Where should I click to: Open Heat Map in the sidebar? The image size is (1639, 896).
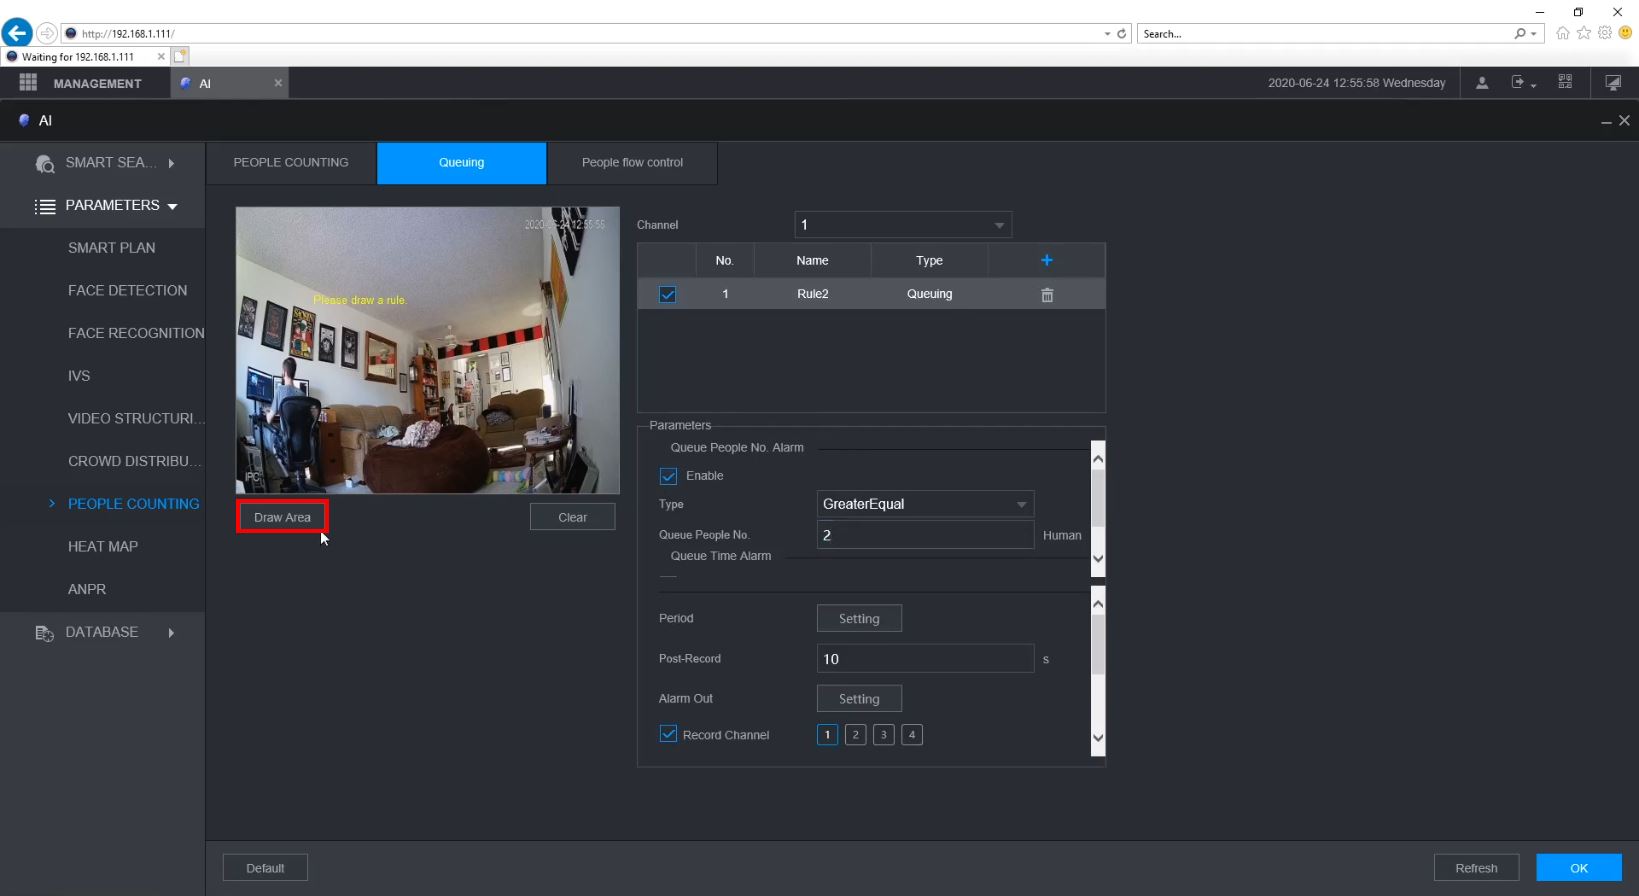(103, 547)
